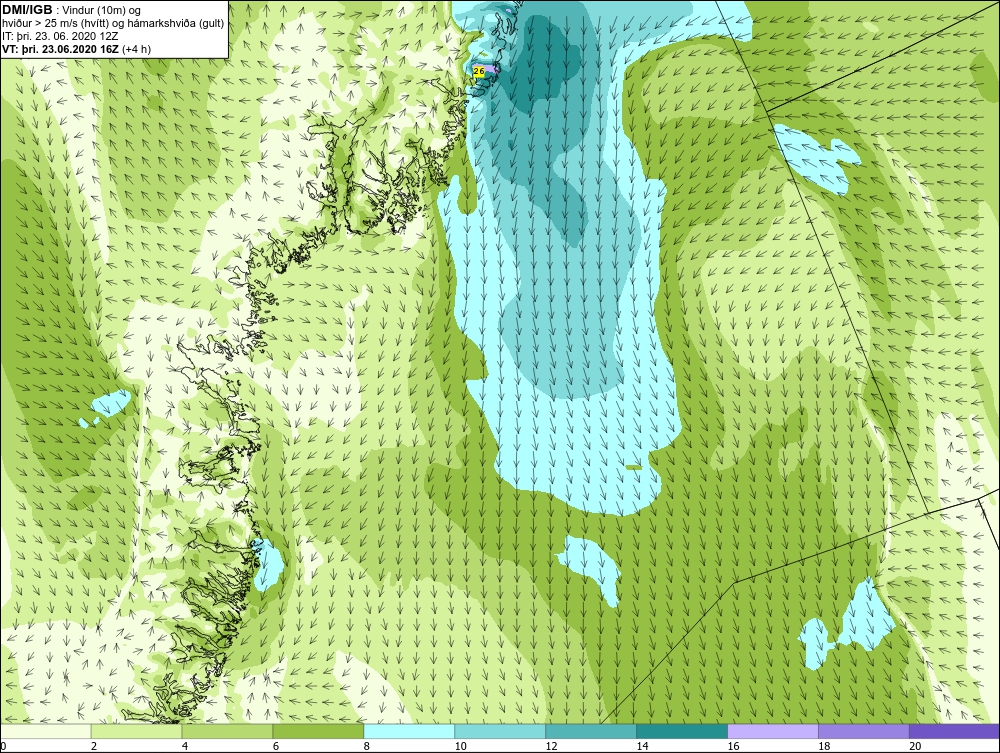Screen dimensions: 1000x753
Task: Select the 8–10 m/s light cyan legend swatch
Action: (x=409, y=731)
